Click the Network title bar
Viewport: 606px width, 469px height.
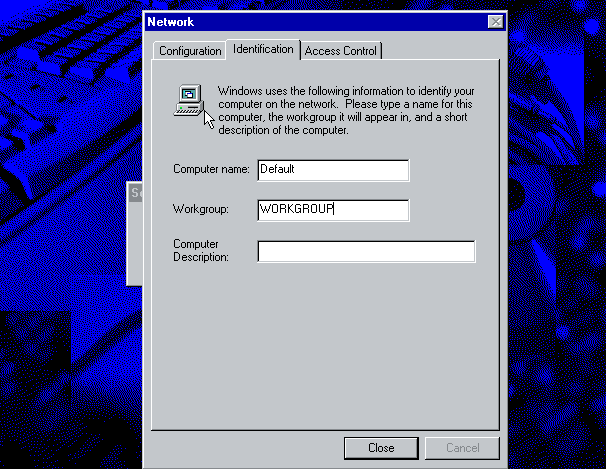coord(300,22)
